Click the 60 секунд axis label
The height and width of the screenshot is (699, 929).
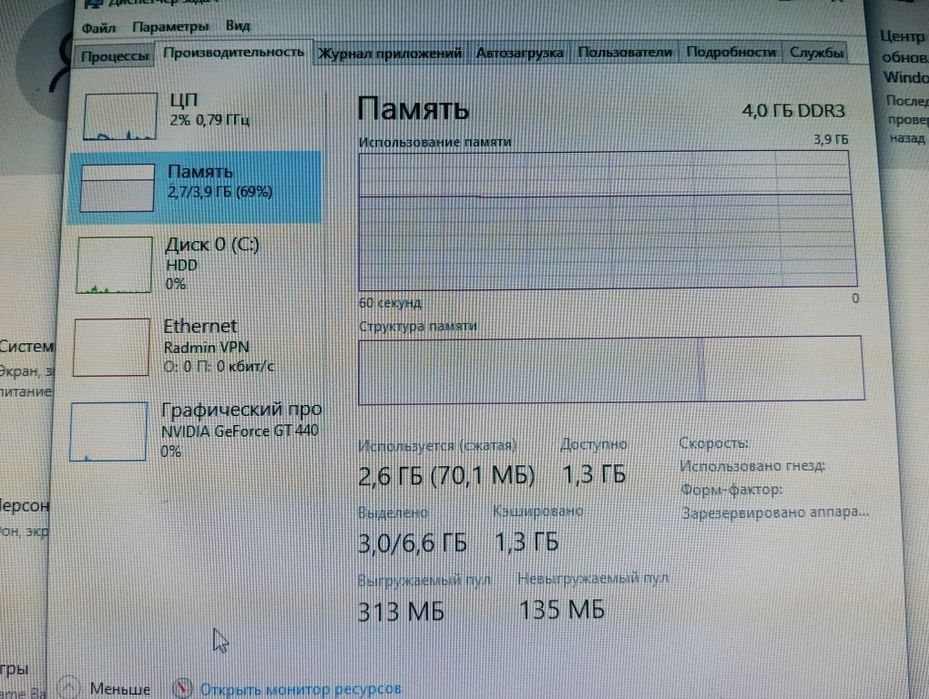(390, 303)
